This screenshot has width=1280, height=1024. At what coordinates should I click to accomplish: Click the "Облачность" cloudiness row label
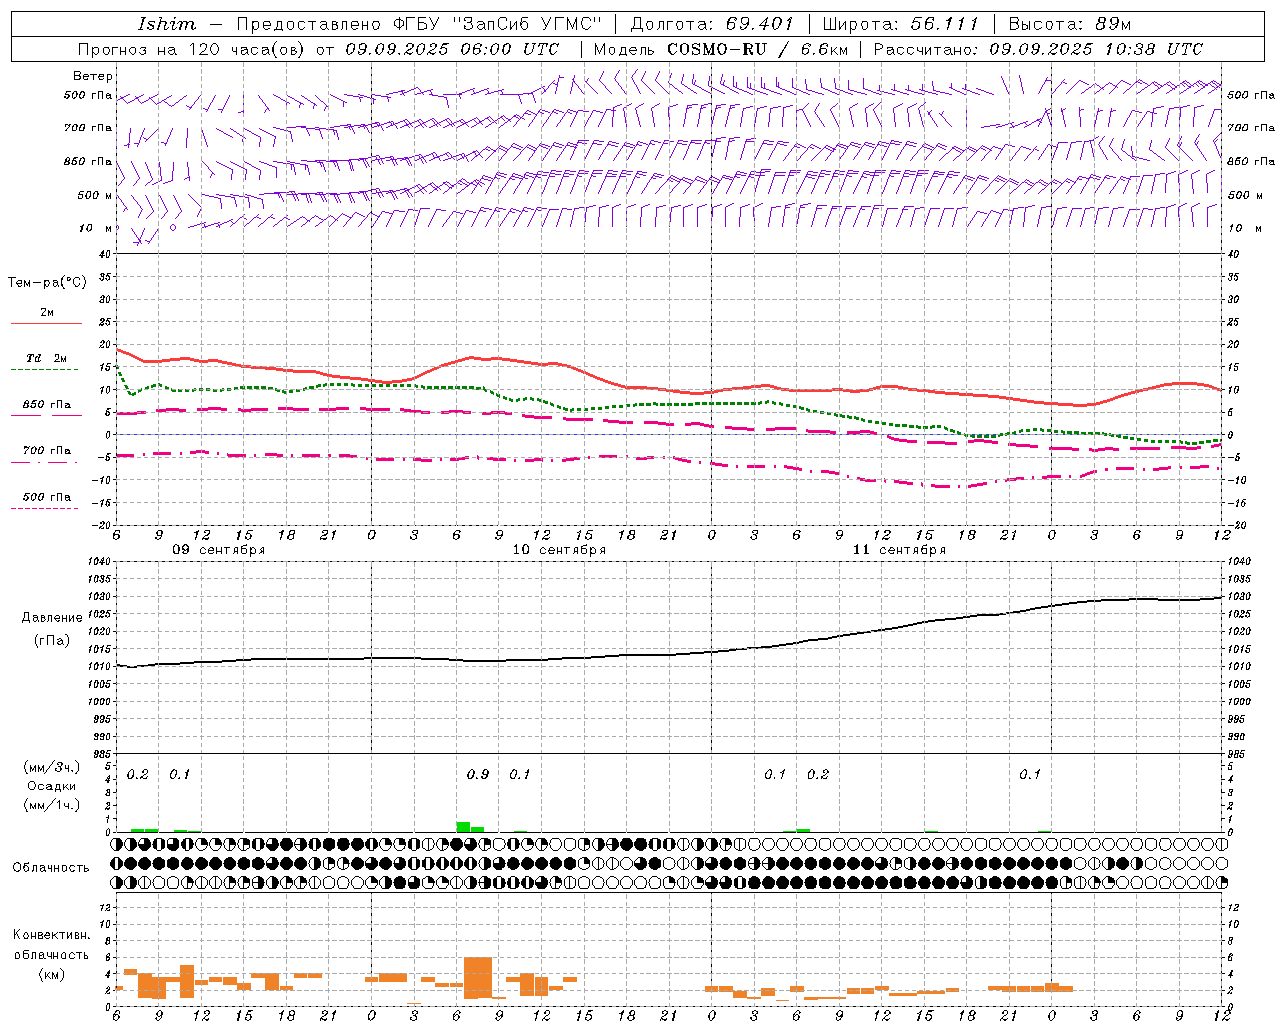click(x=51, y=868)
